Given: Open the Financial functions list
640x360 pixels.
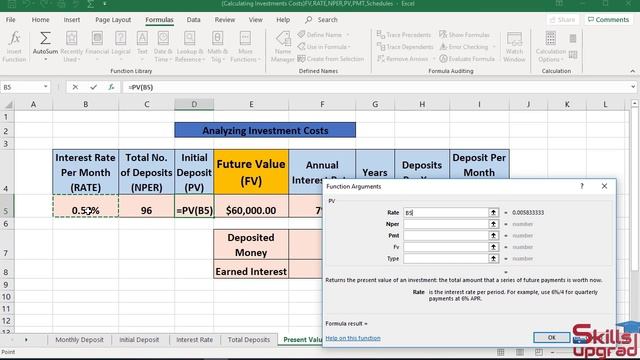Looking at the screenshot, I should tap(97, 47).
